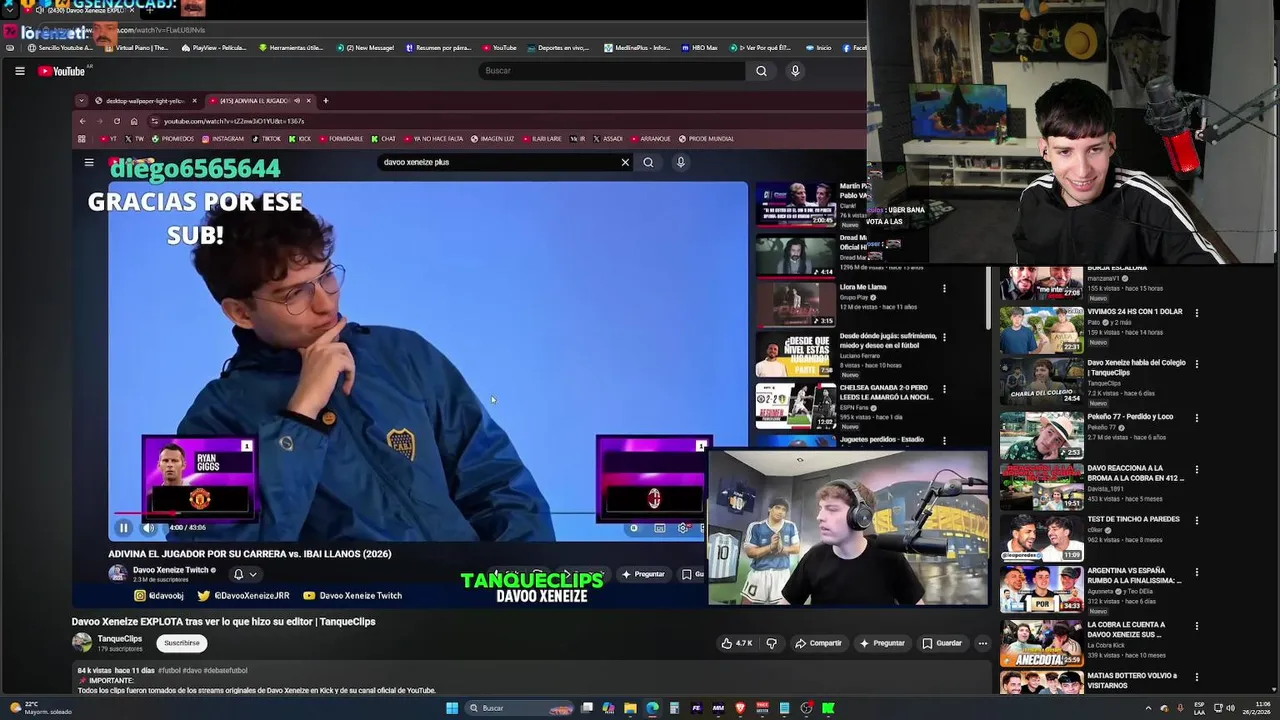Screen dimensions: 1280x720
Task: Click the inner video's Preguntar button
Action: point(643,574)
